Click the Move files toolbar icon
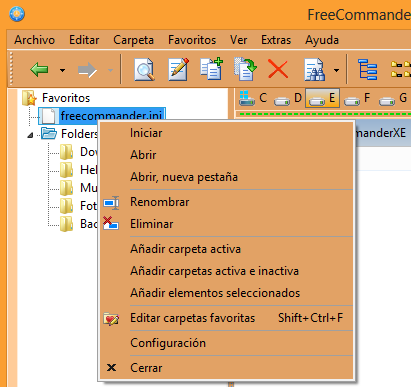 click(245, 69)
